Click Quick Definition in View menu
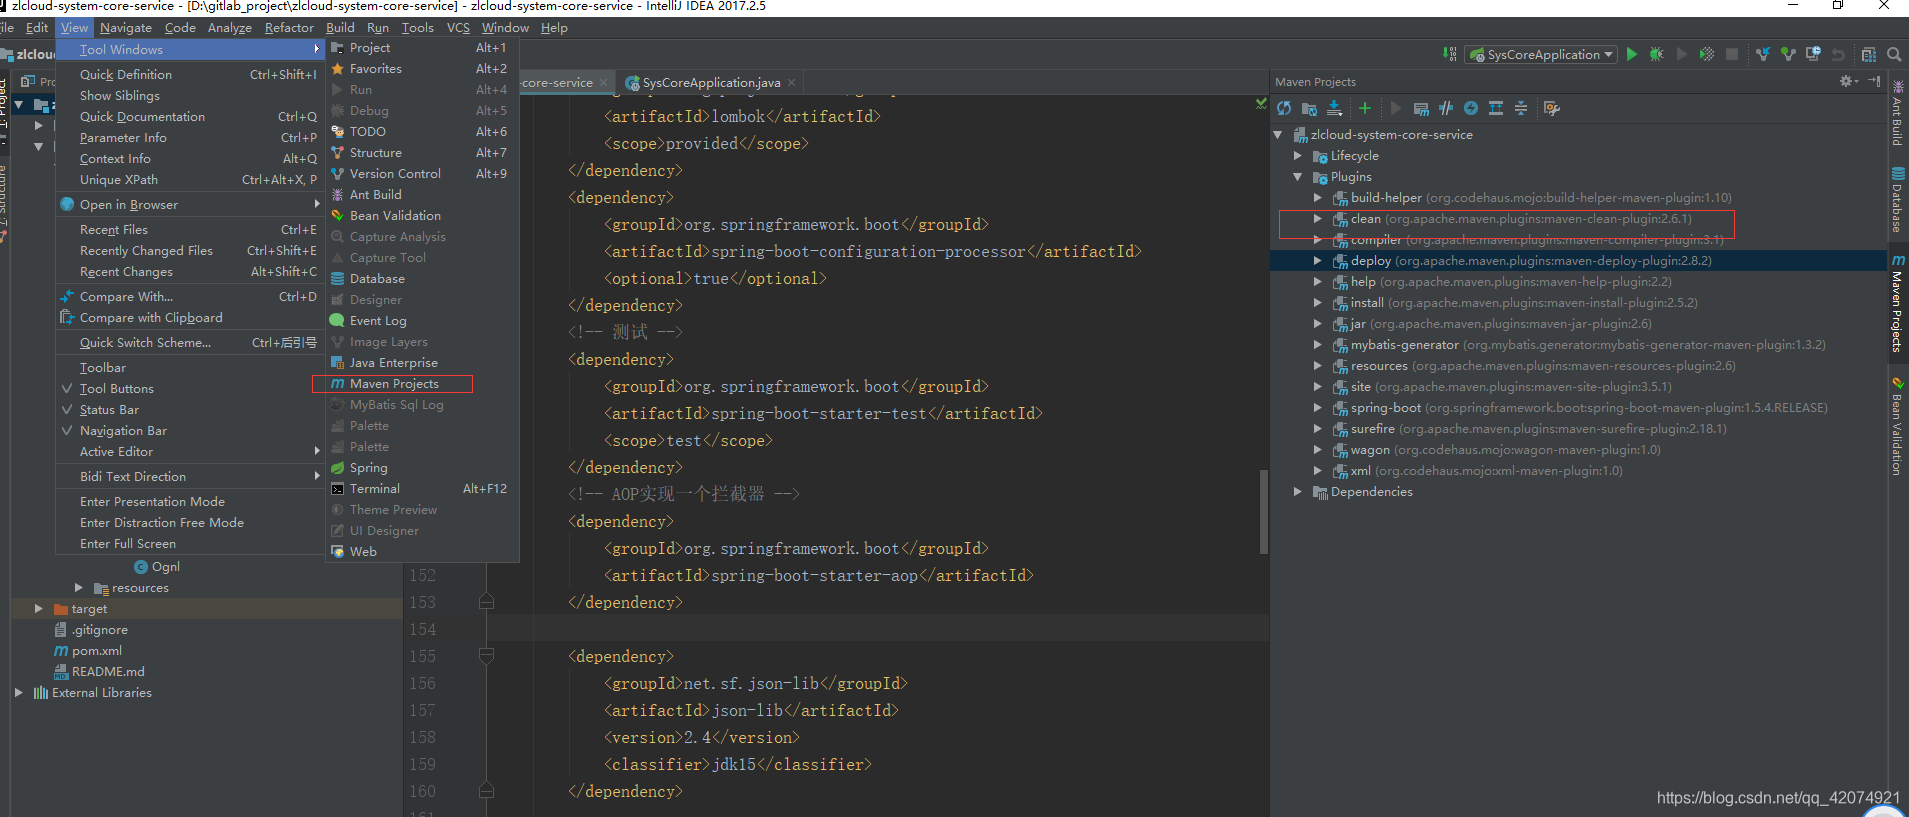1909x817 pixels. [126, 74]
